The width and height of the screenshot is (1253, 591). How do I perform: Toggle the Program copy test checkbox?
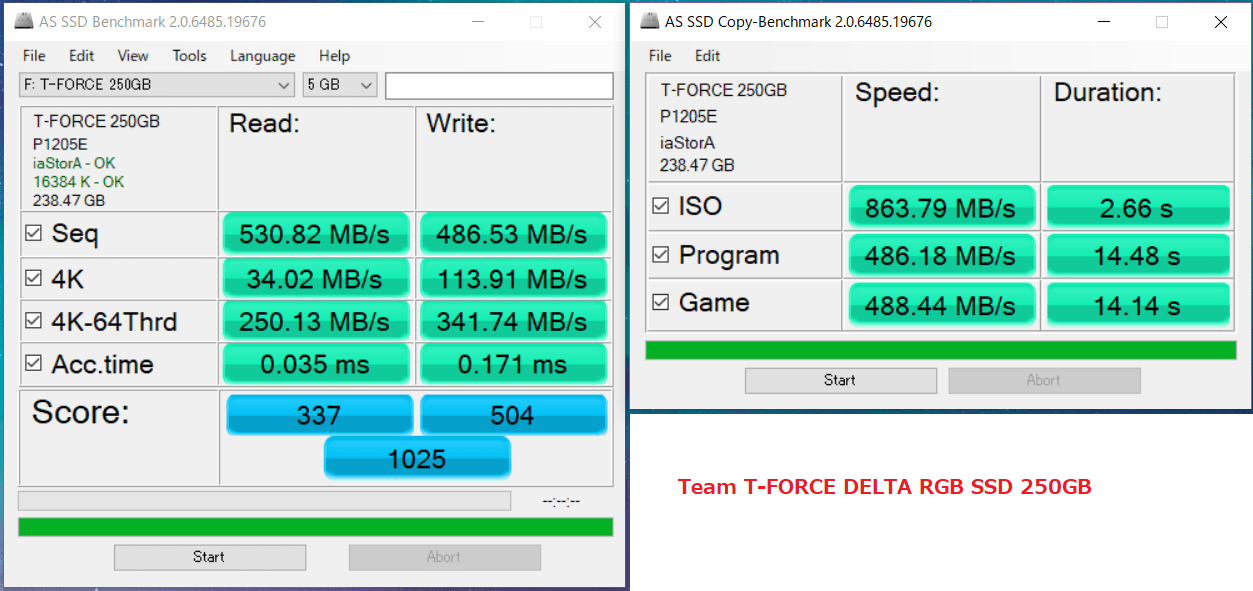click(x=660, y=255)
